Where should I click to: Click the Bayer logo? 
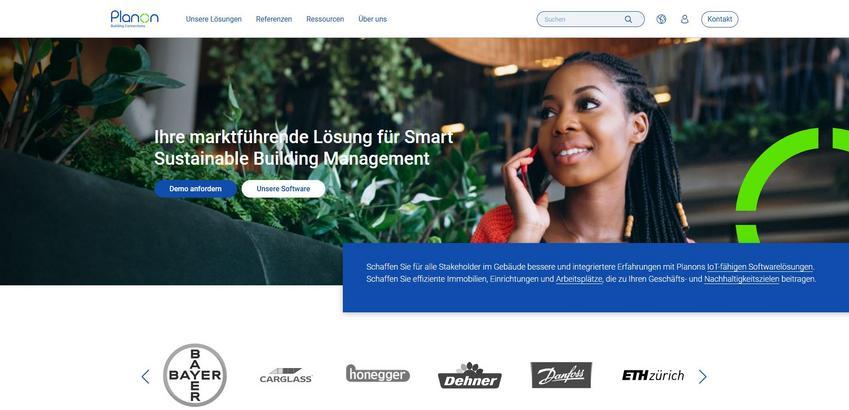click(195, 375)
